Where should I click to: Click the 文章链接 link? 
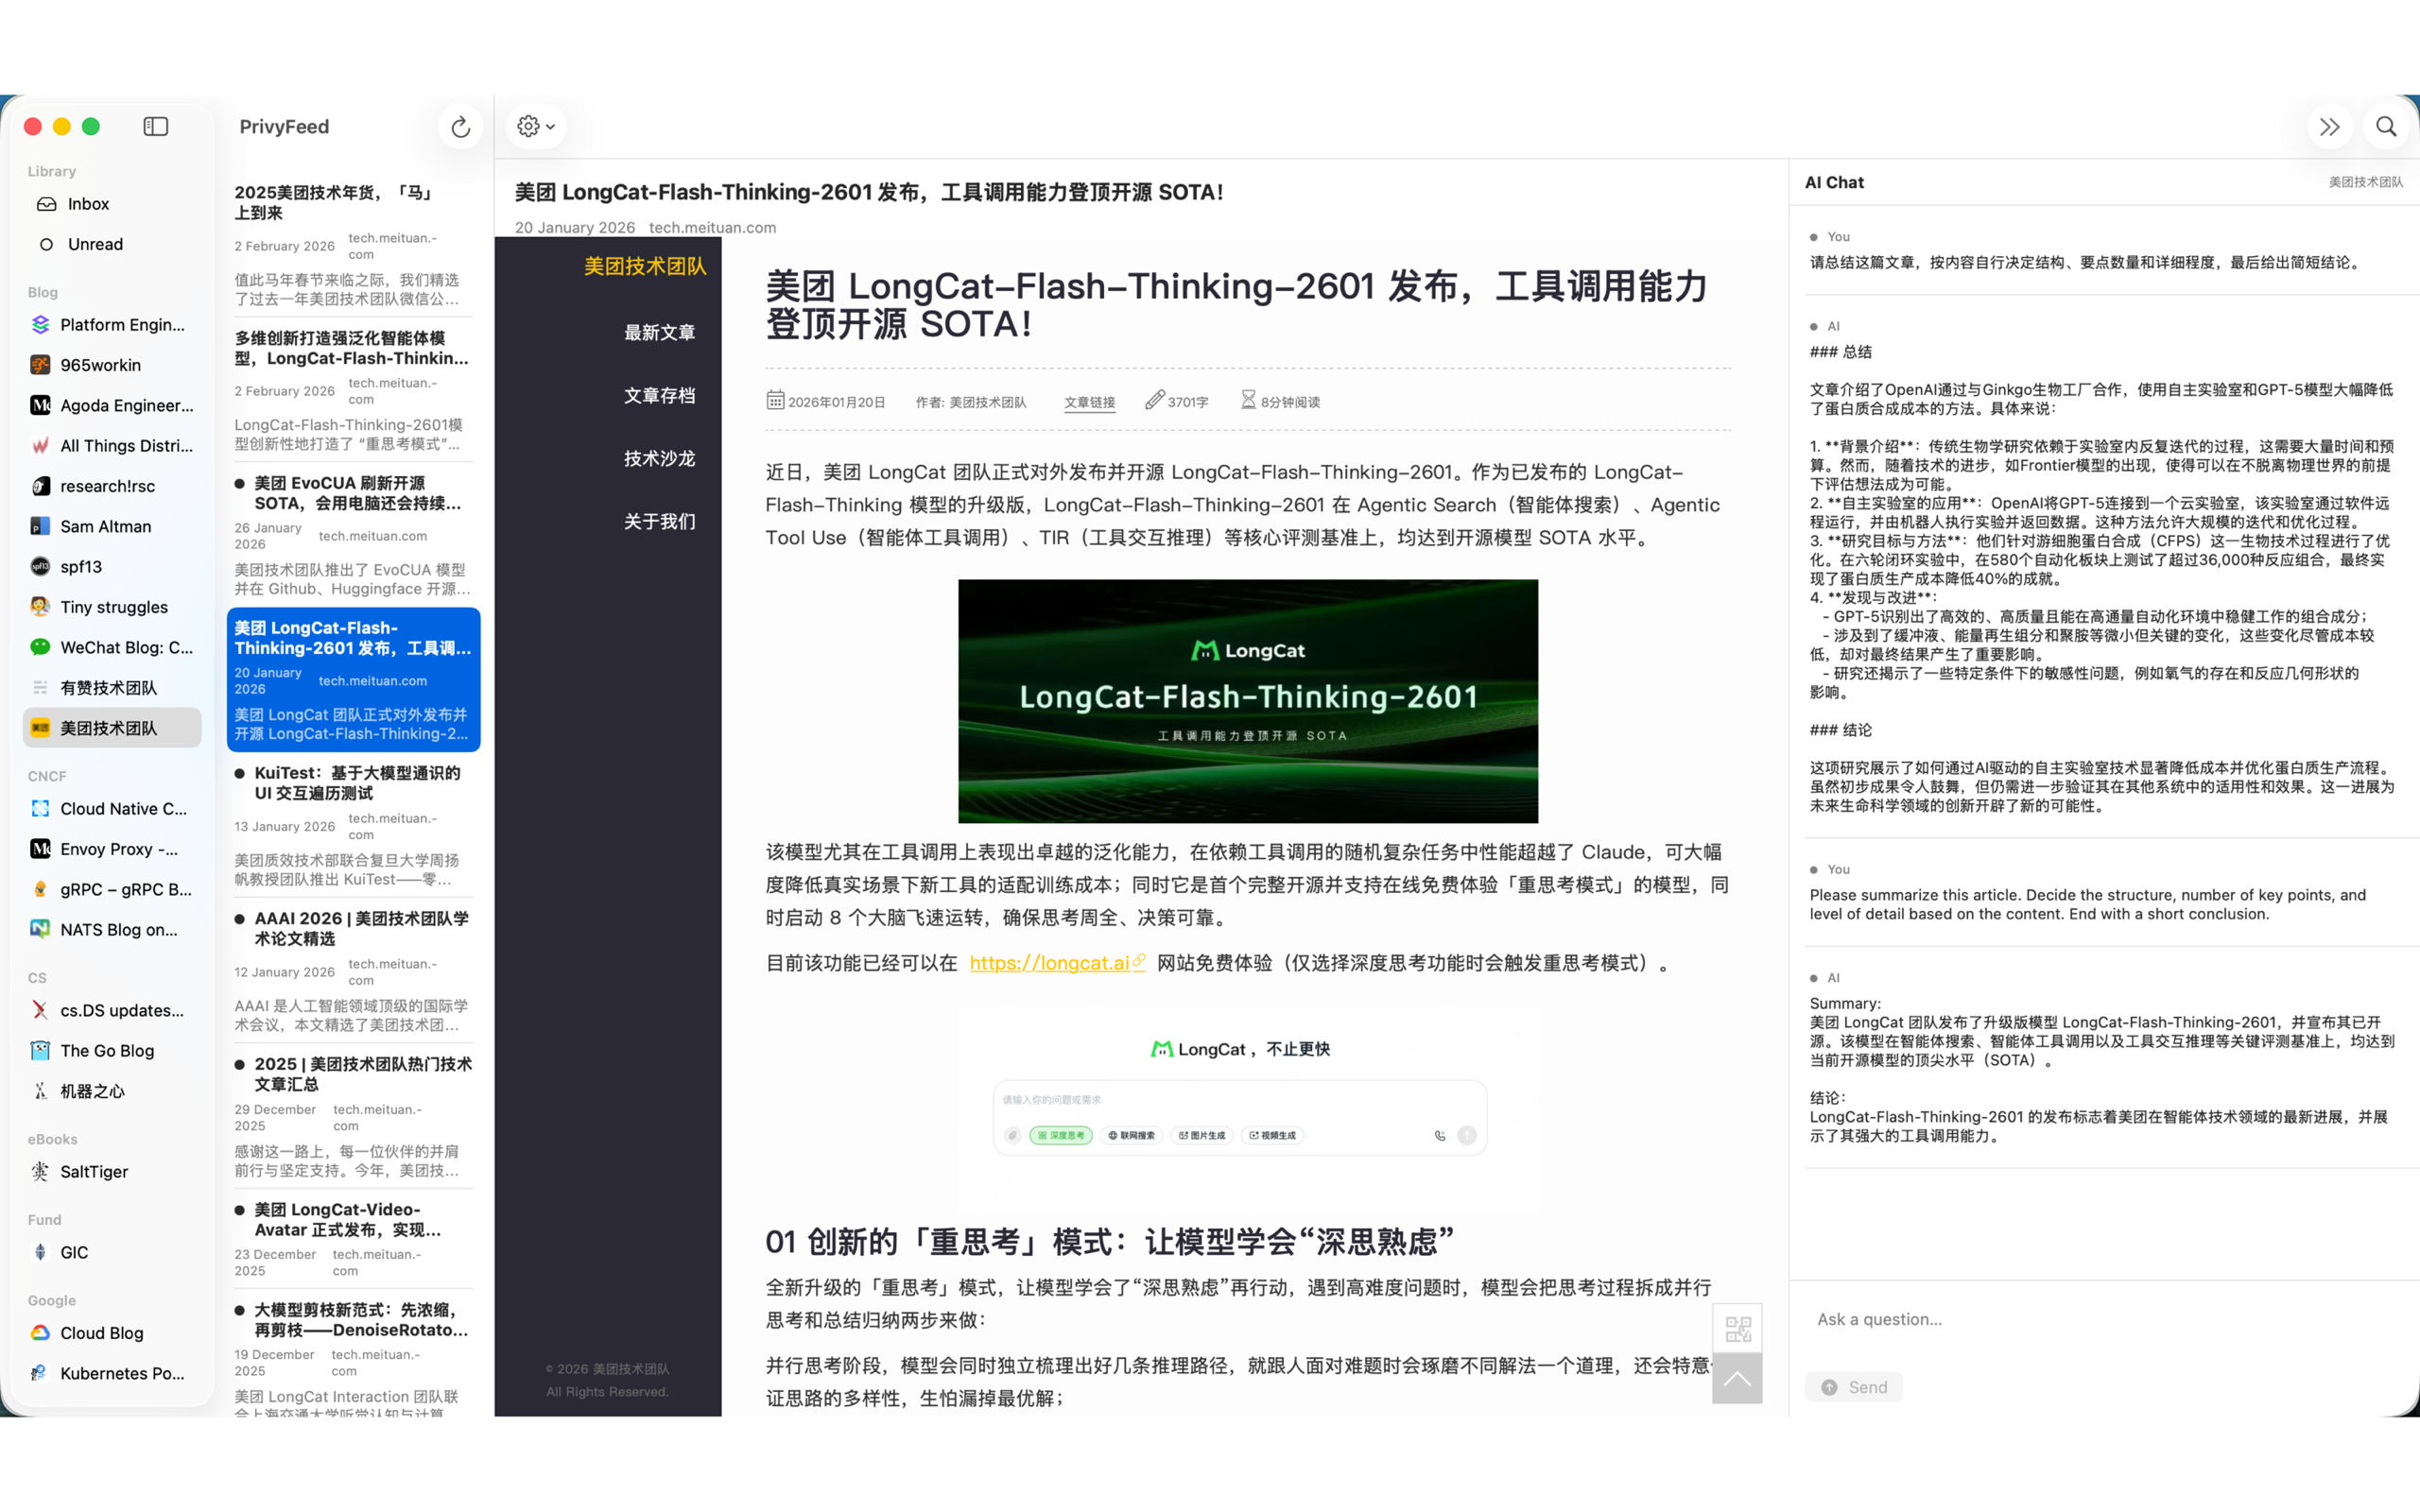coord(1089,402)
